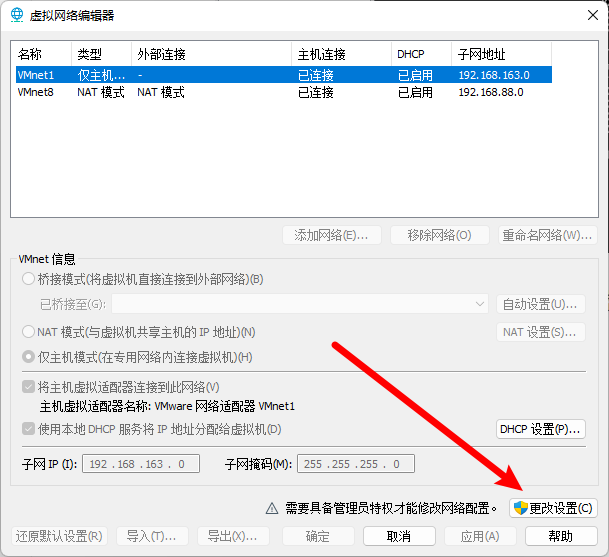The height and width of the screenshot is (557, 609).
Task: Open DHCP 设置 dialog
Action: pyautogui.click(x=541, y=429)
